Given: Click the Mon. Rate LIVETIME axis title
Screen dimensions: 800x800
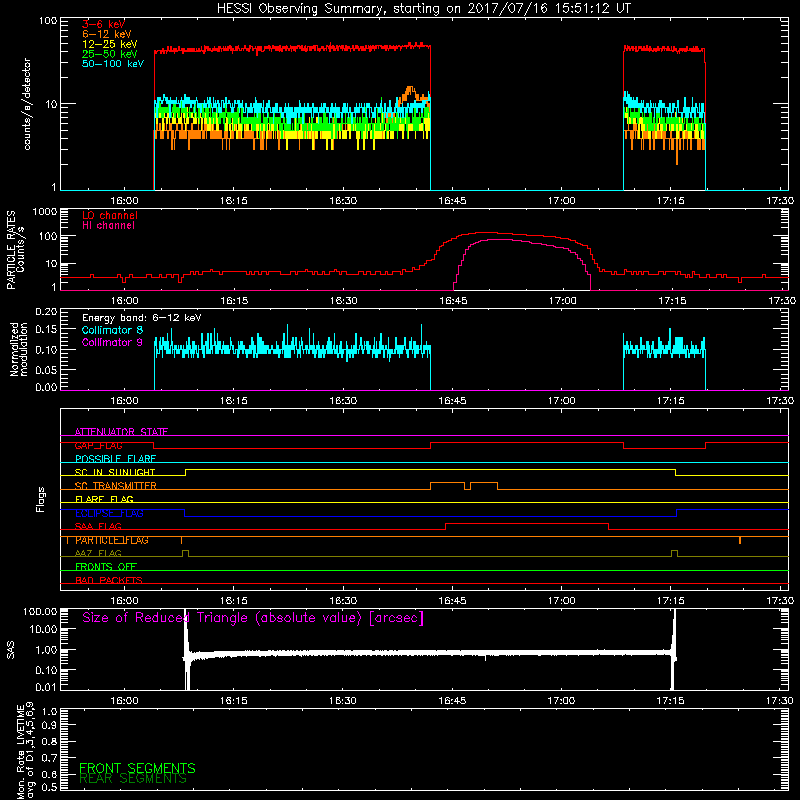Looking at the screenshot, I should tap(25, 750).
